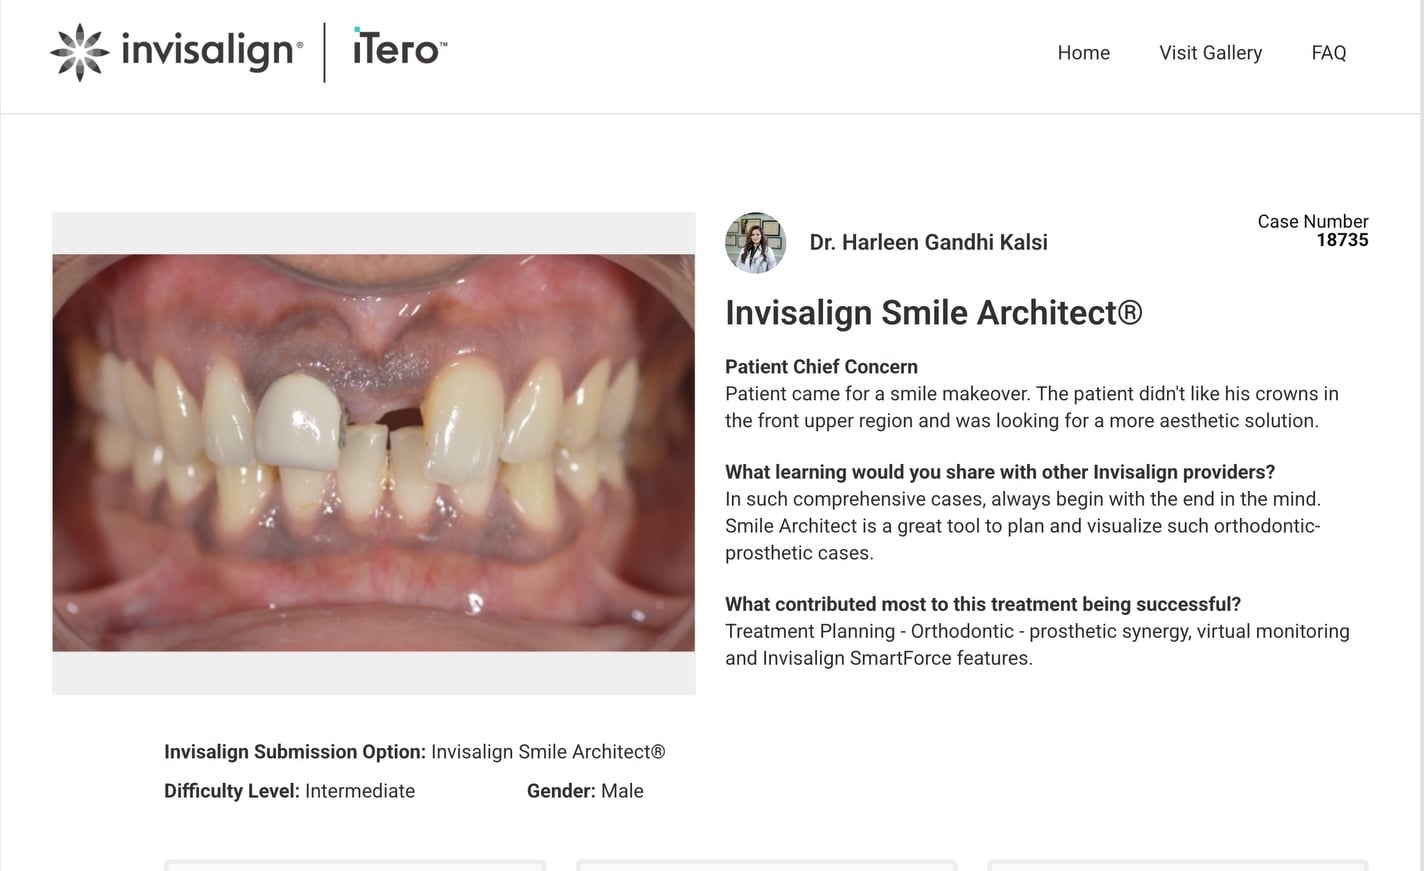Click the doctor name Dr. Harleen Gandhi Kalsi
1424x871 pixels.
[929, 242]
